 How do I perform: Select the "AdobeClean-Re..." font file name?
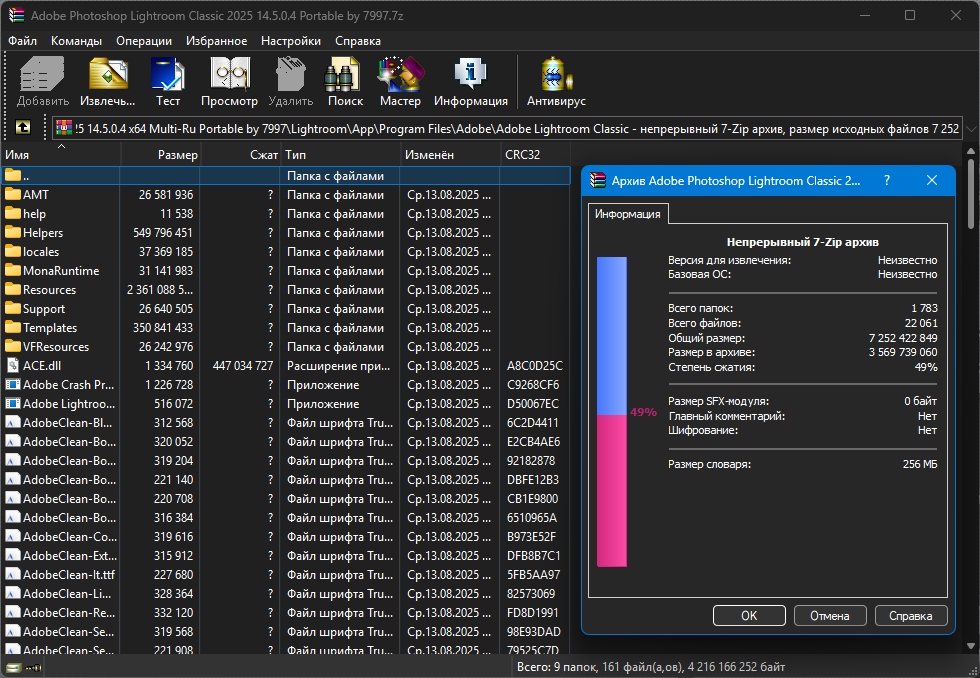[x=70, y=612]
